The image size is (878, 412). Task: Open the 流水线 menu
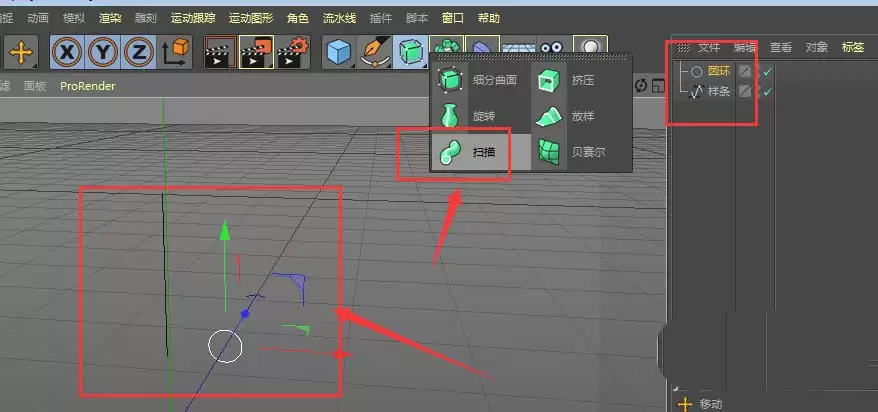[x=339, y=18]
